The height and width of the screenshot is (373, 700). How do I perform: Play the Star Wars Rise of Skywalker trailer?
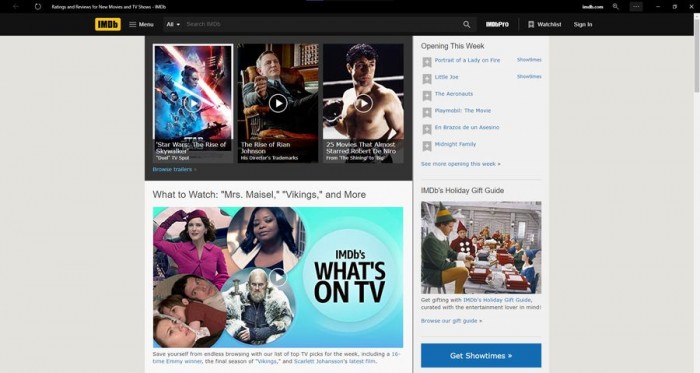pyautogui.click(x=193, y=104)
